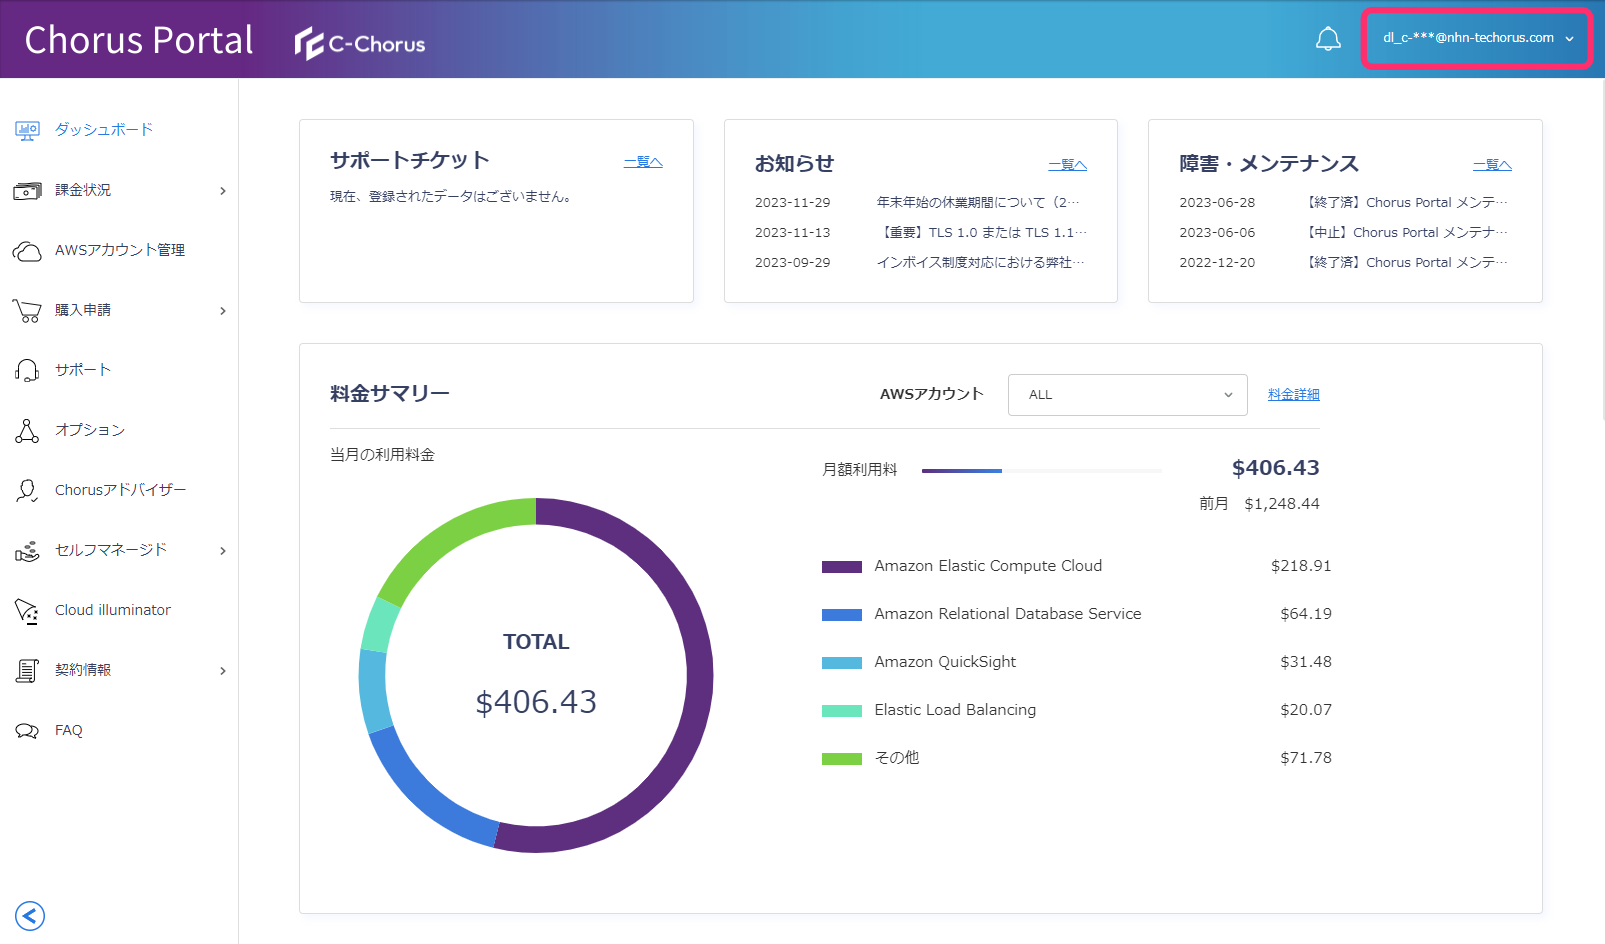Open the お知らせ 一覧へ link
The image size is (1605, 944).
(x=1067, y=165)
